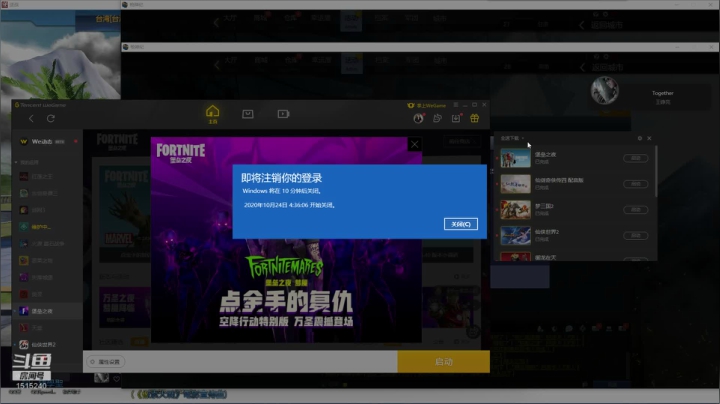The height and width of the screenshot is (404, 720).
Task: Launch 梦三国2 from download list
Action: [x=636, y=209]
